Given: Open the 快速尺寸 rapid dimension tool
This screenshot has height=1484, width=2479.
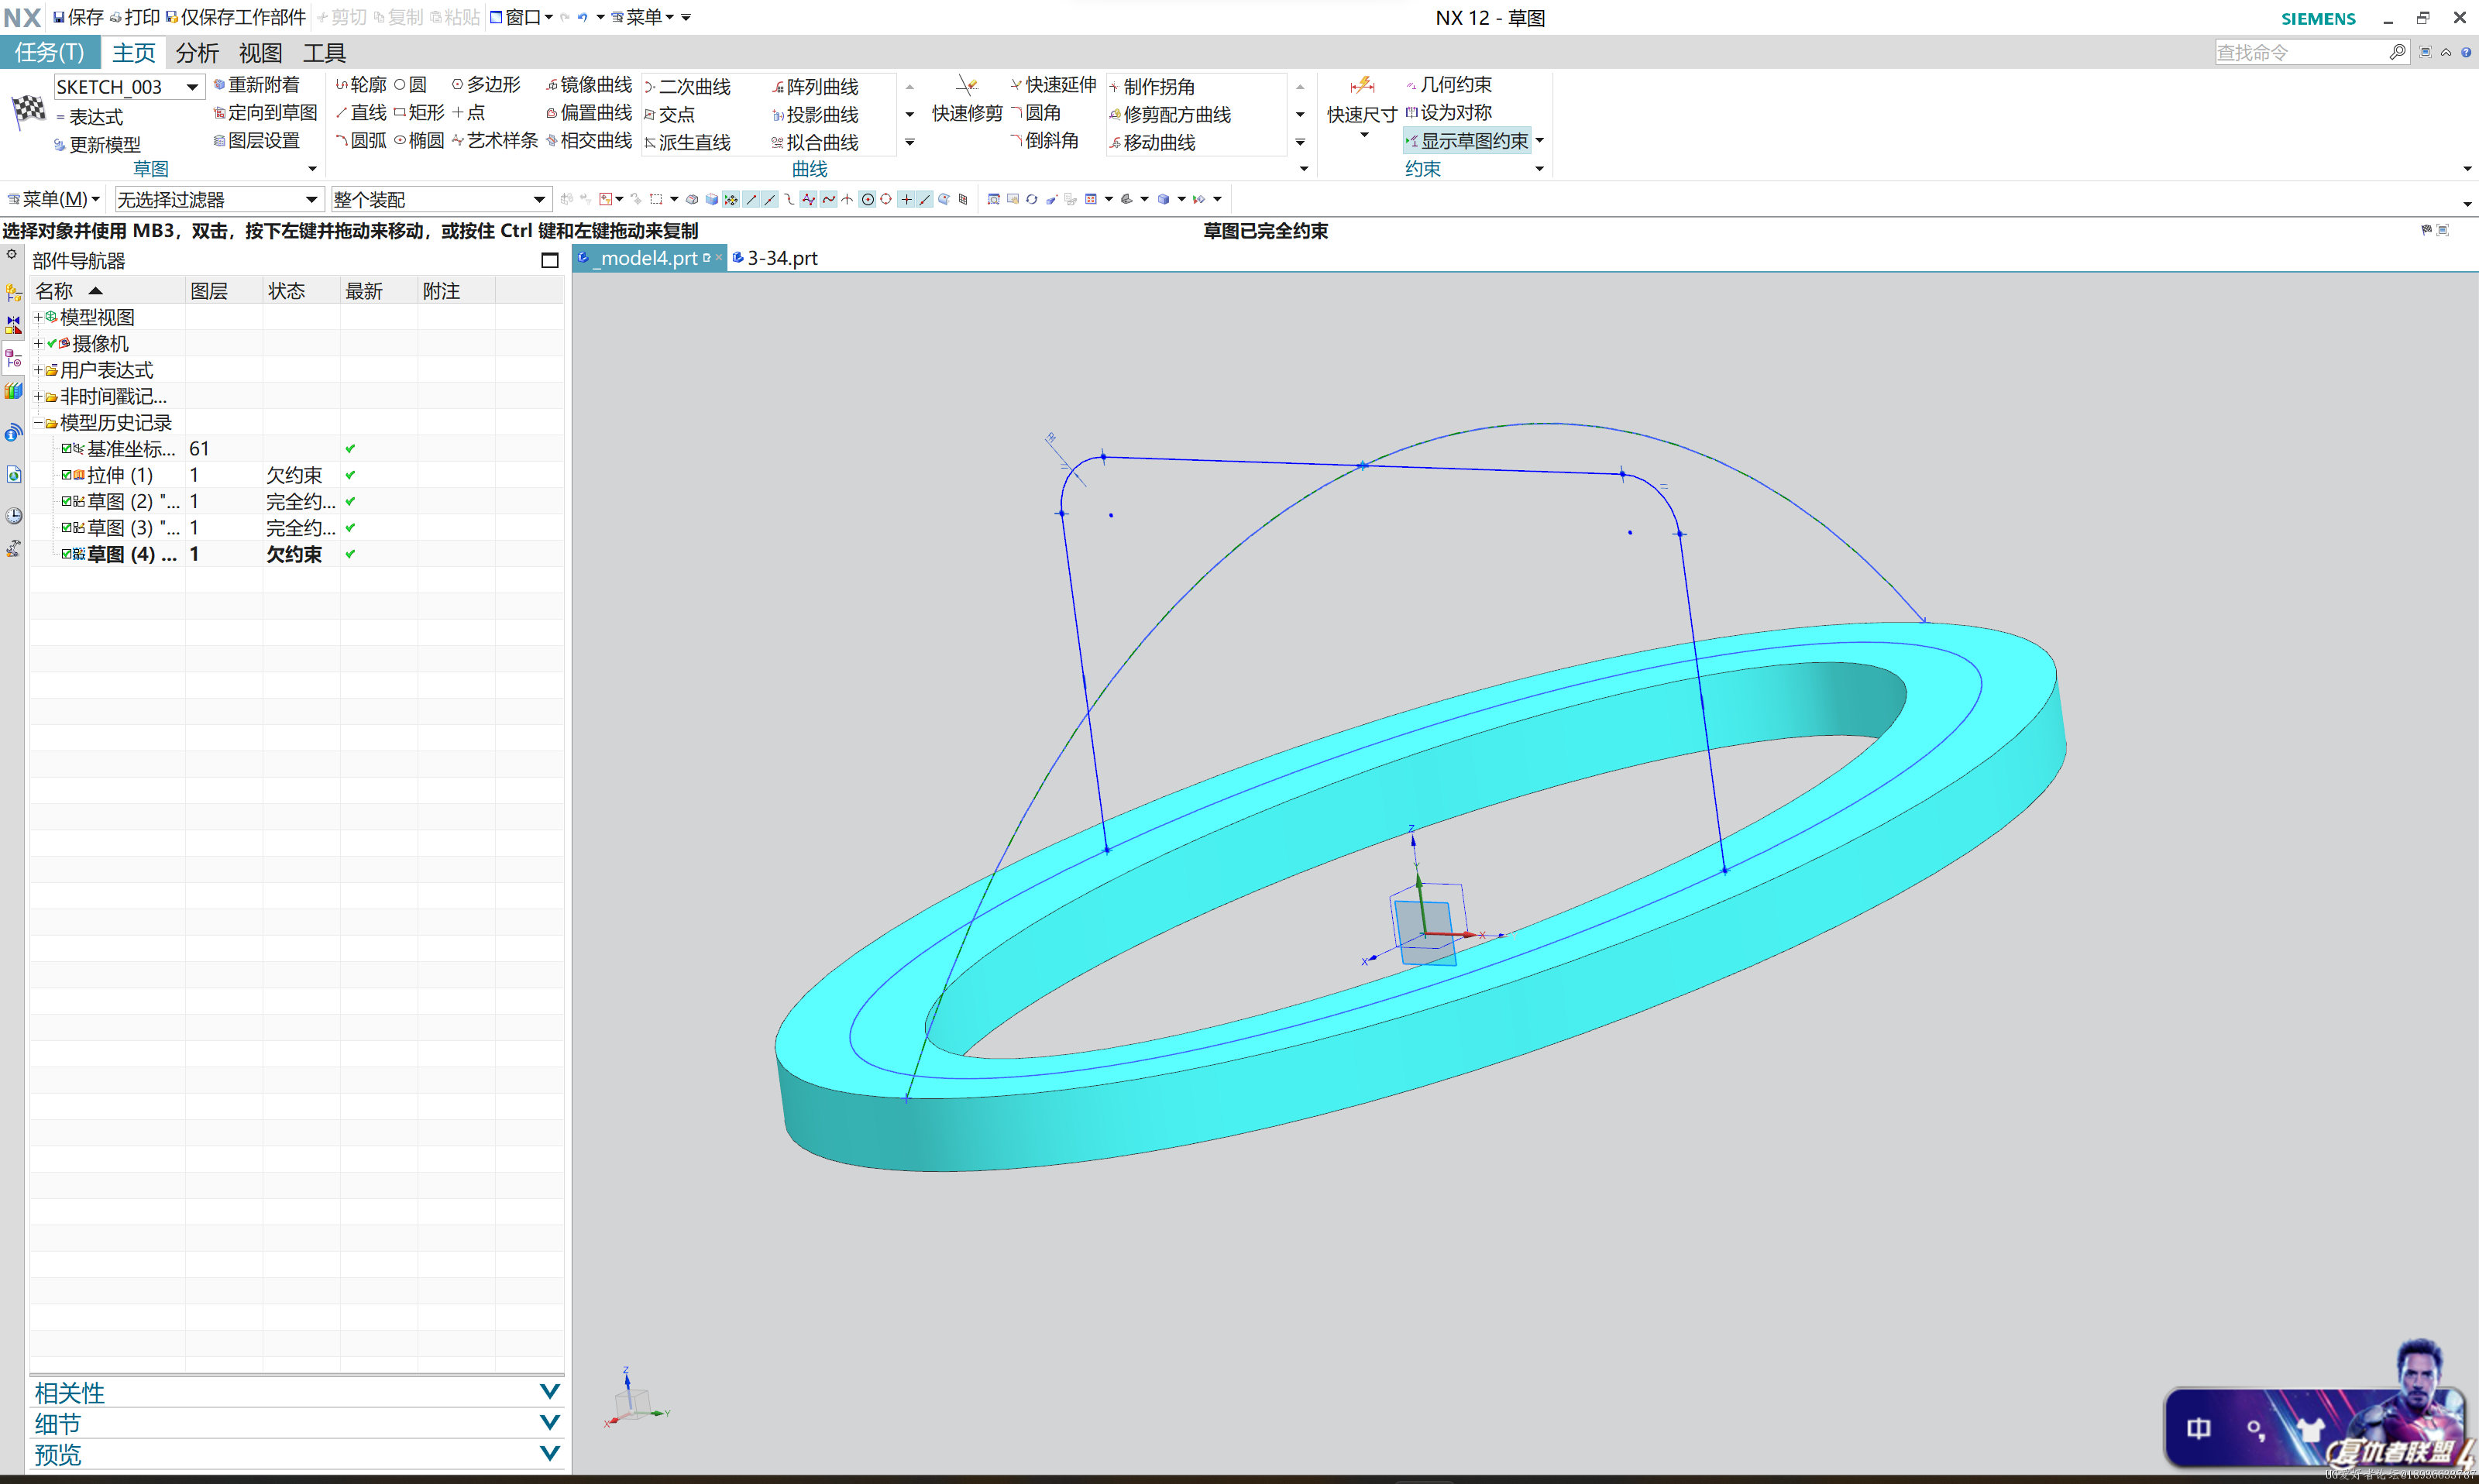Looking at the screenshot, I should (1362, 100).
